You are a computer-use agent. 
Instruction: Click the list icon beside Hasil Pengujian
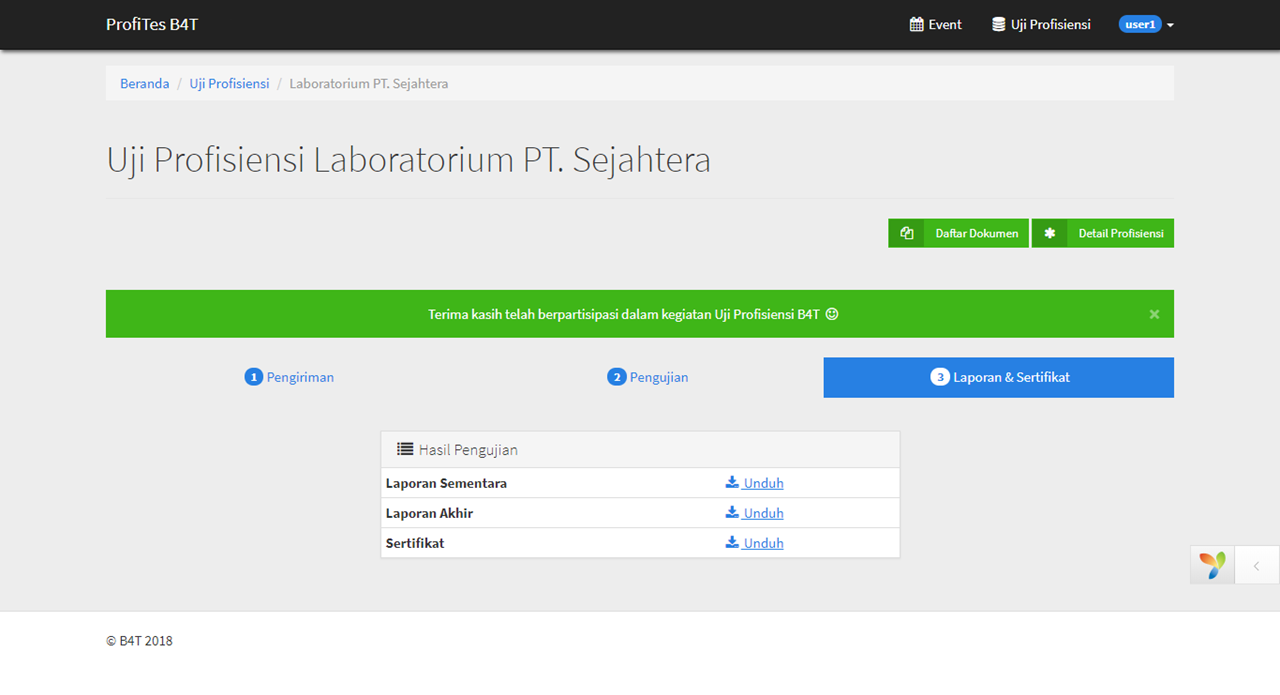tap(405, 450)
